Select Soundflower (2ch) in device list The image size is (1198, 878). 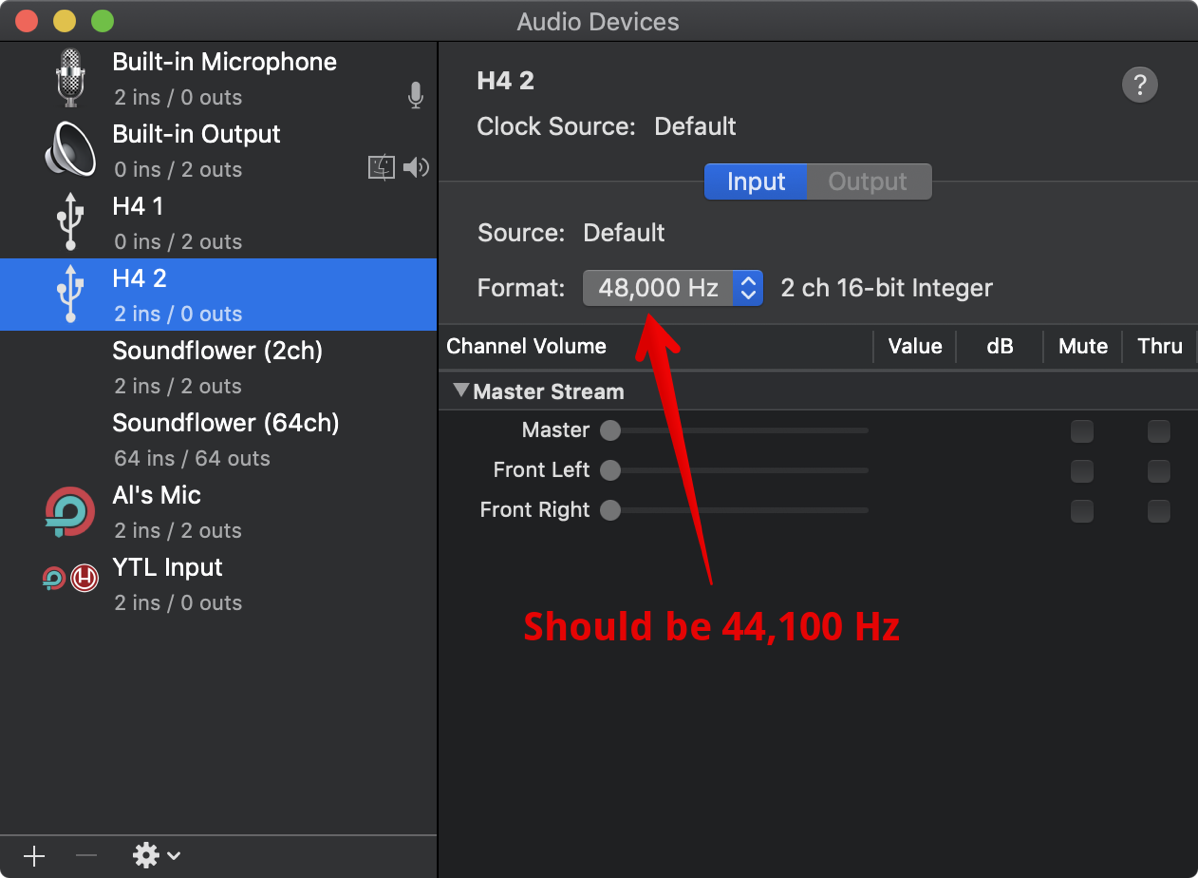point(217,367)
